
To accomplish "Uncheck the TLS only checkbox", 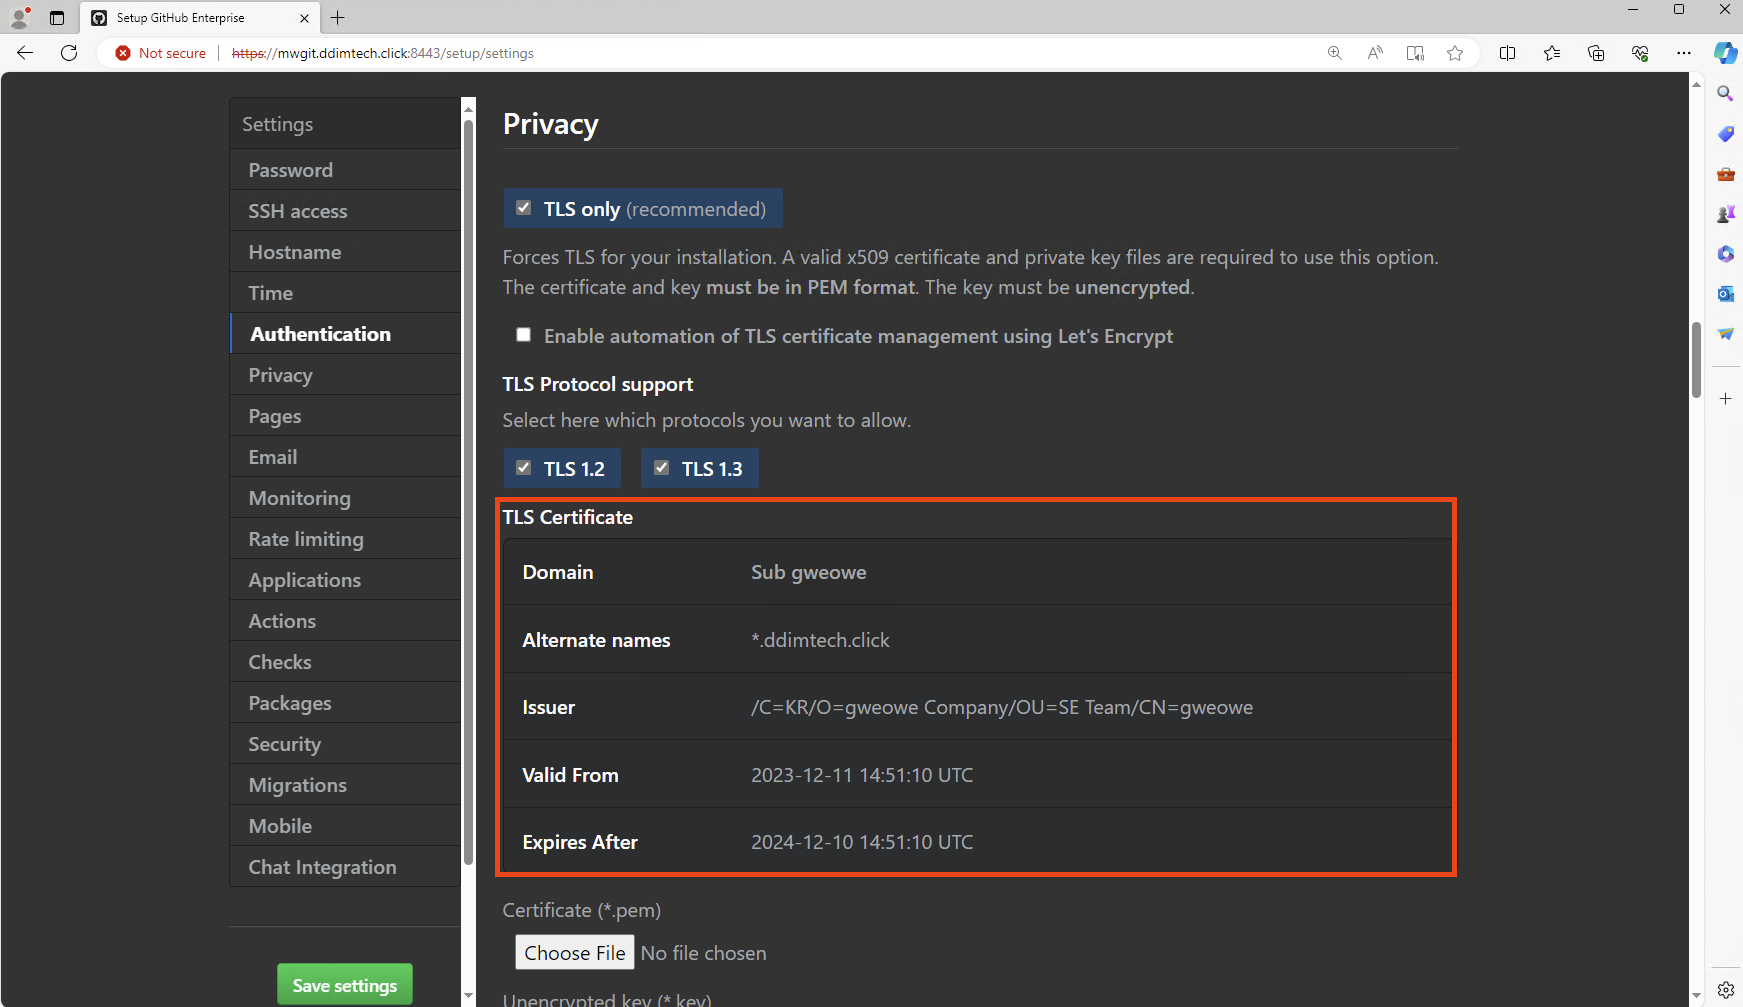I will click(x=523, y=208).
